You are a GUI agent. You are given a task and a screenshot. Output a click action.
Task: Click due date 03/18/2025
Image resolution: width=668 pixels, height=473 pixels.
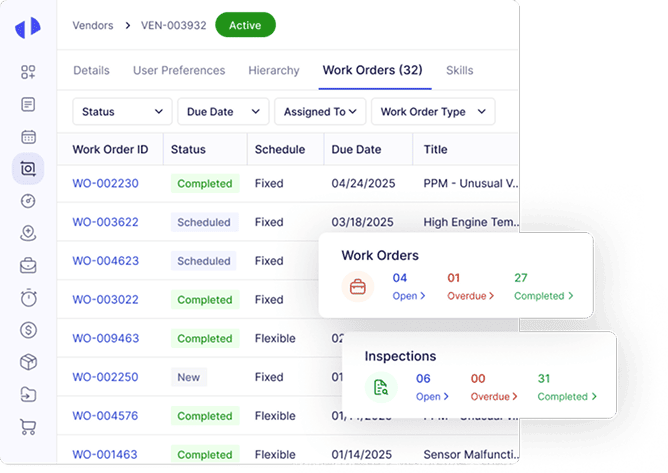point(363,222)
